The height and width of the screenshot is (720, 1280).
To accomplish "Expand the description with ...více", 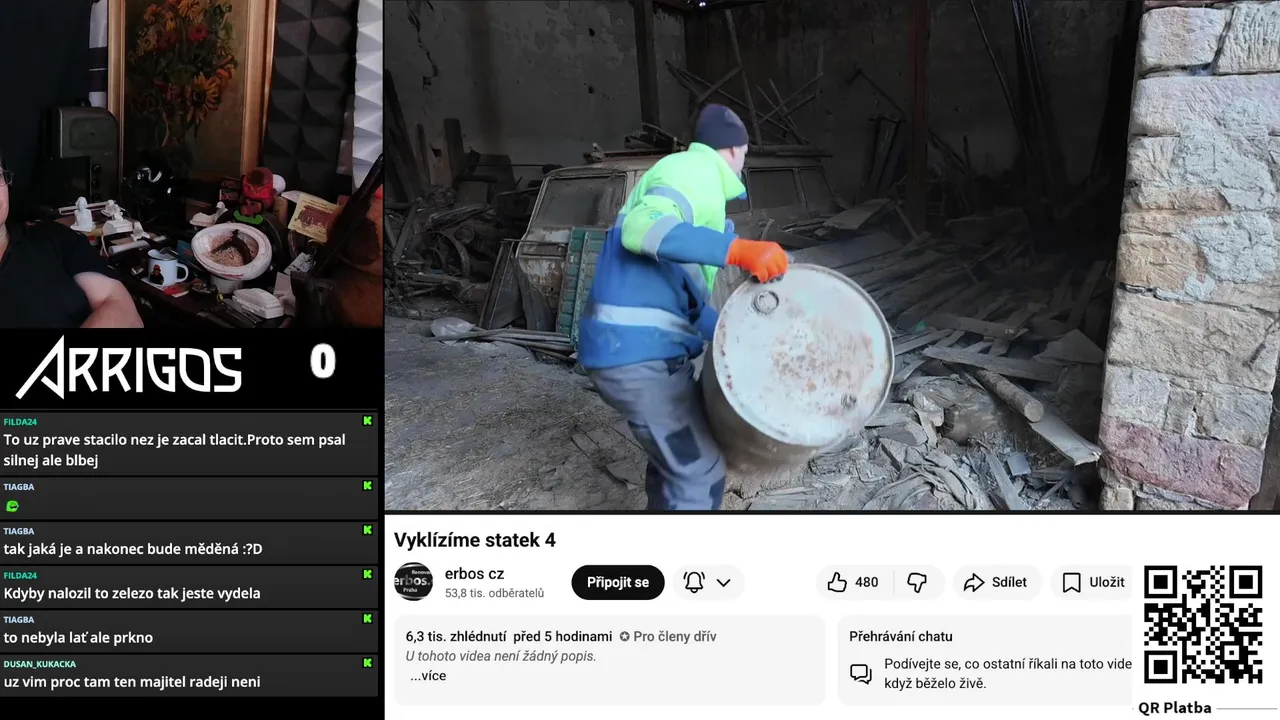I will pyautogui.click(x=428, y=676).
